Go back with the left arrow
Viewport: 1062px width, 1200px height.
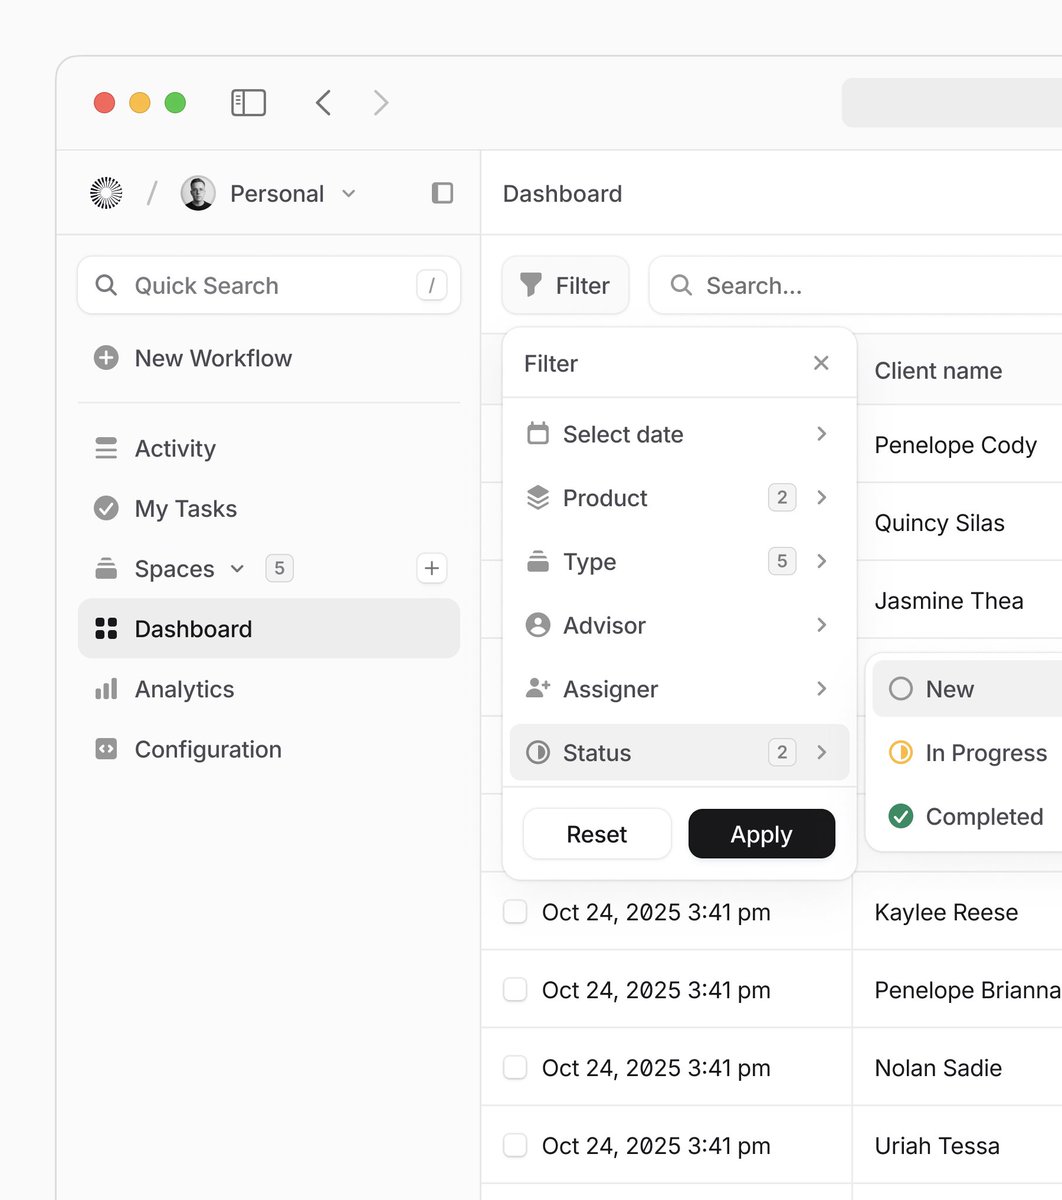323,103
